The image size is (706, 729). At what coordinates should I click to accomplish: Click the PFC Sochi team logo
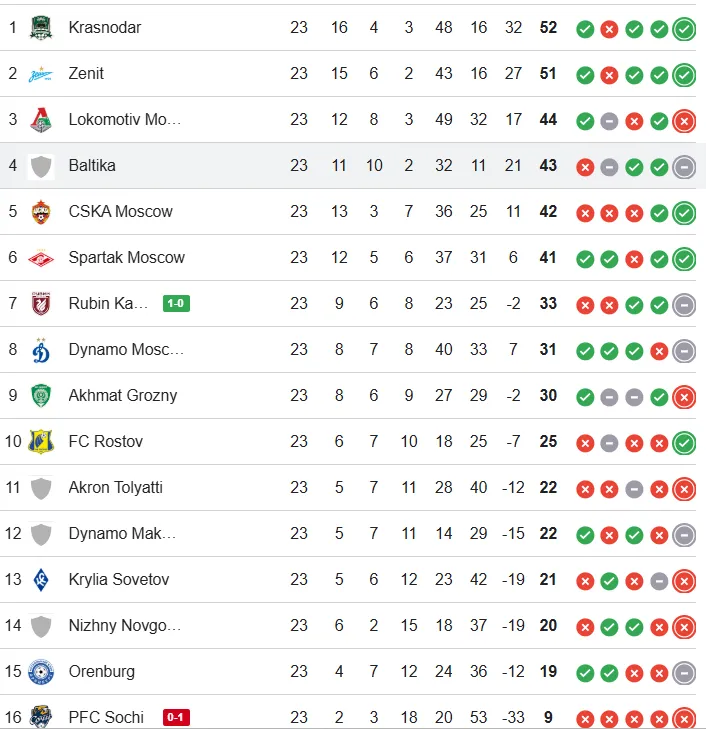(x=41, y=716)
